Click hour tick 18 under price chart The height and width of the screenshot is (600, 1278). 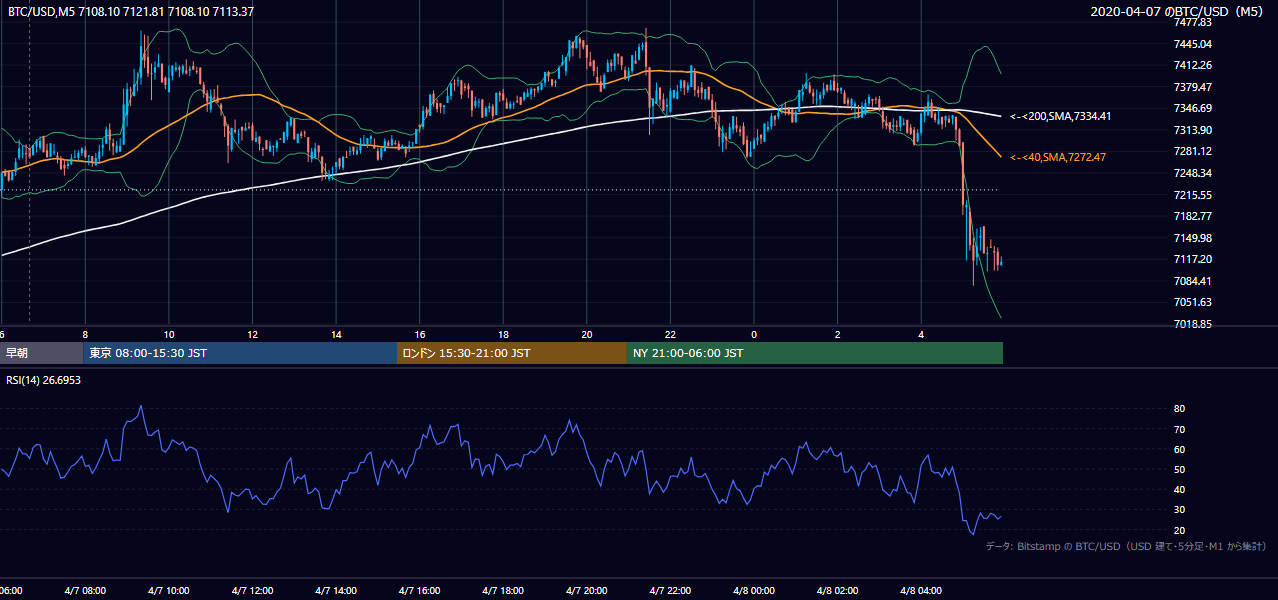coord(504,334)
